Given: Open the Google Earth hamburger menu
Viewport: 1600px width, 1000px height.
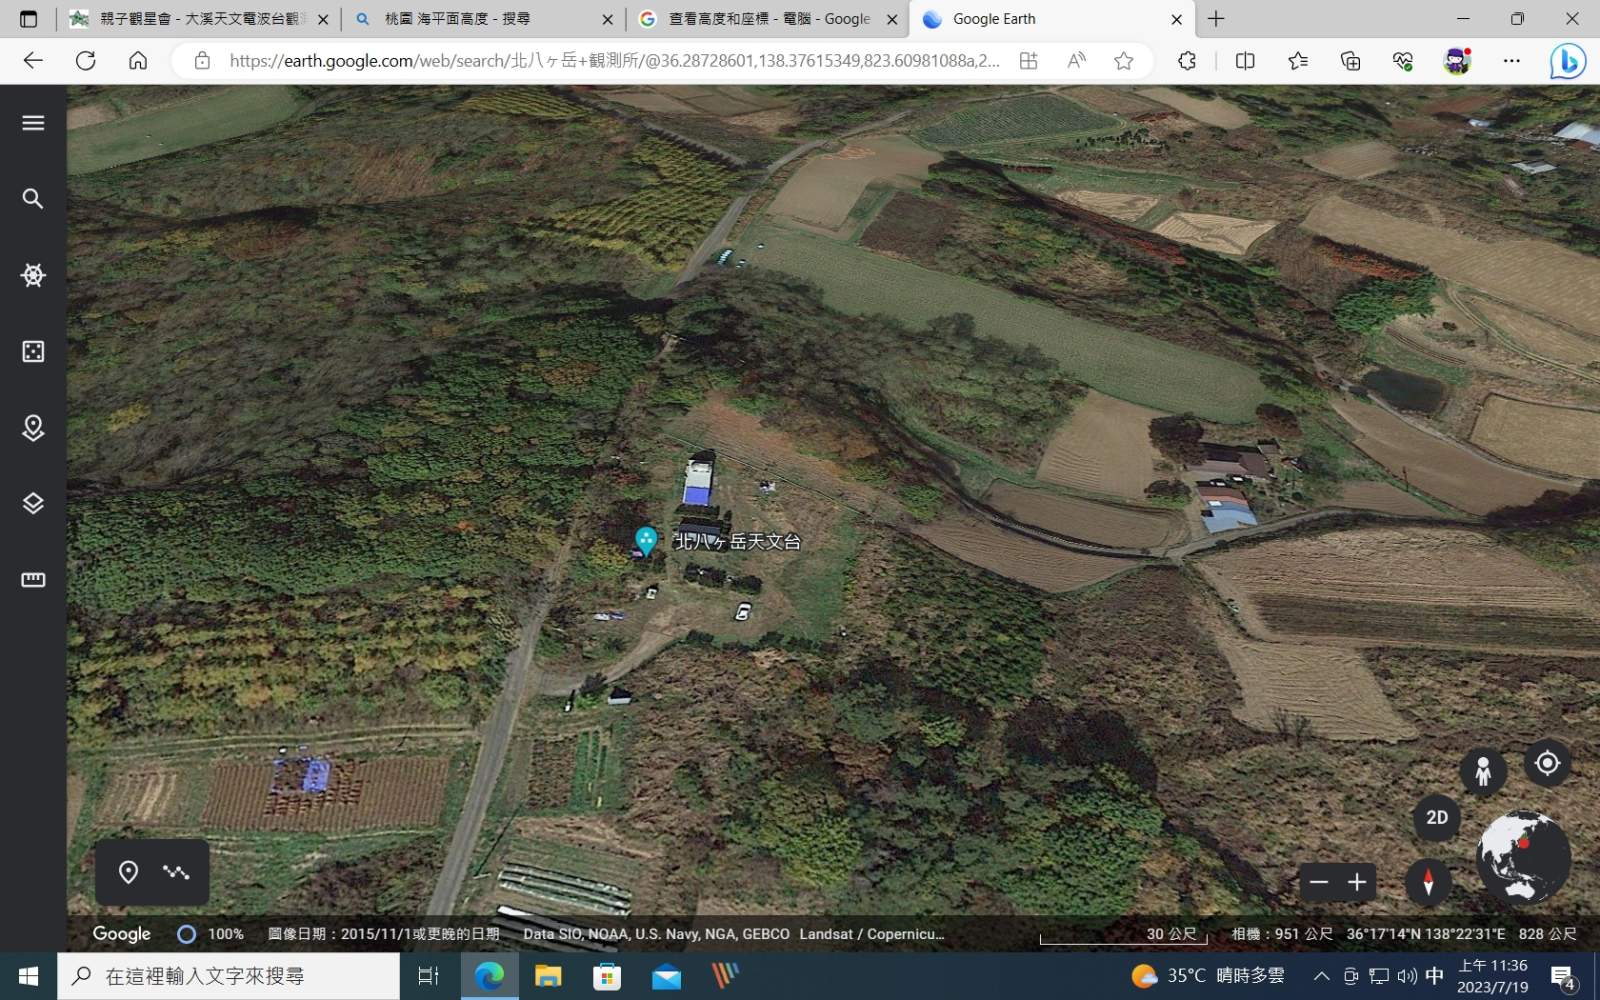Looking at the screenshot, I should pyautogui.click(x=33, y=123).
